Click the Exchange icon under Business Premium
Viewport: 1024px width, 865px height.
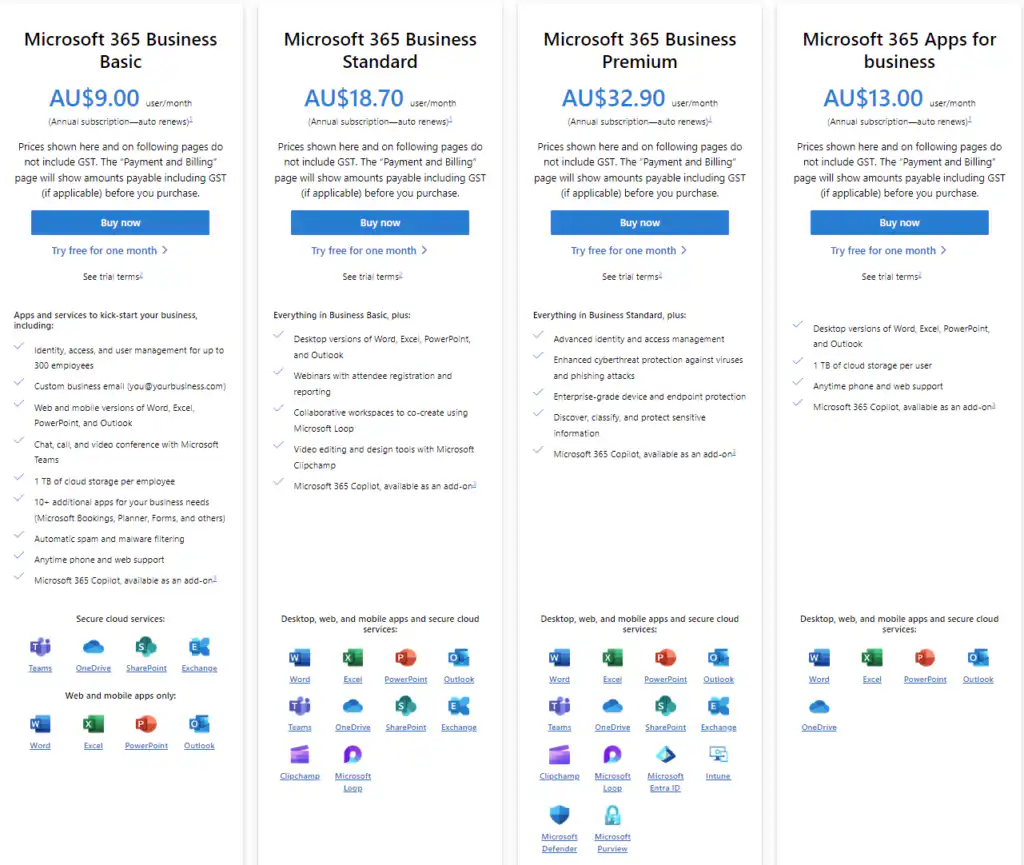[x=718, y=712]
